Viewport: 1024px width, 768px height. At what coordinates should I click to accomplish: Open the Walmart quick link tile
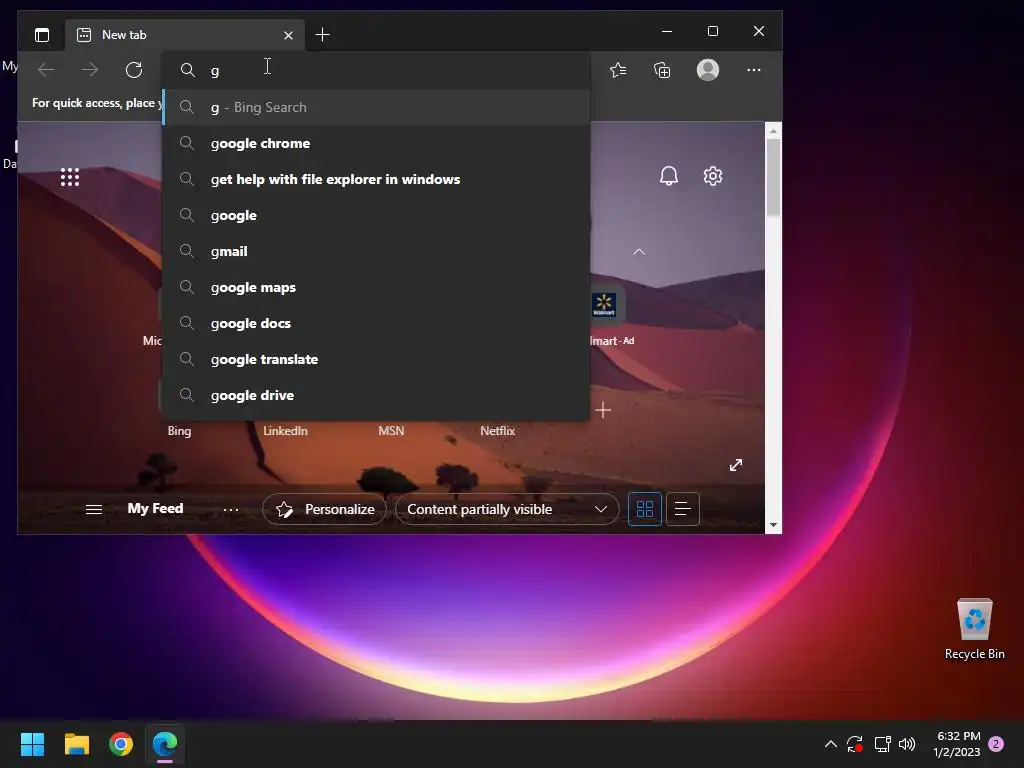(604, 305)
